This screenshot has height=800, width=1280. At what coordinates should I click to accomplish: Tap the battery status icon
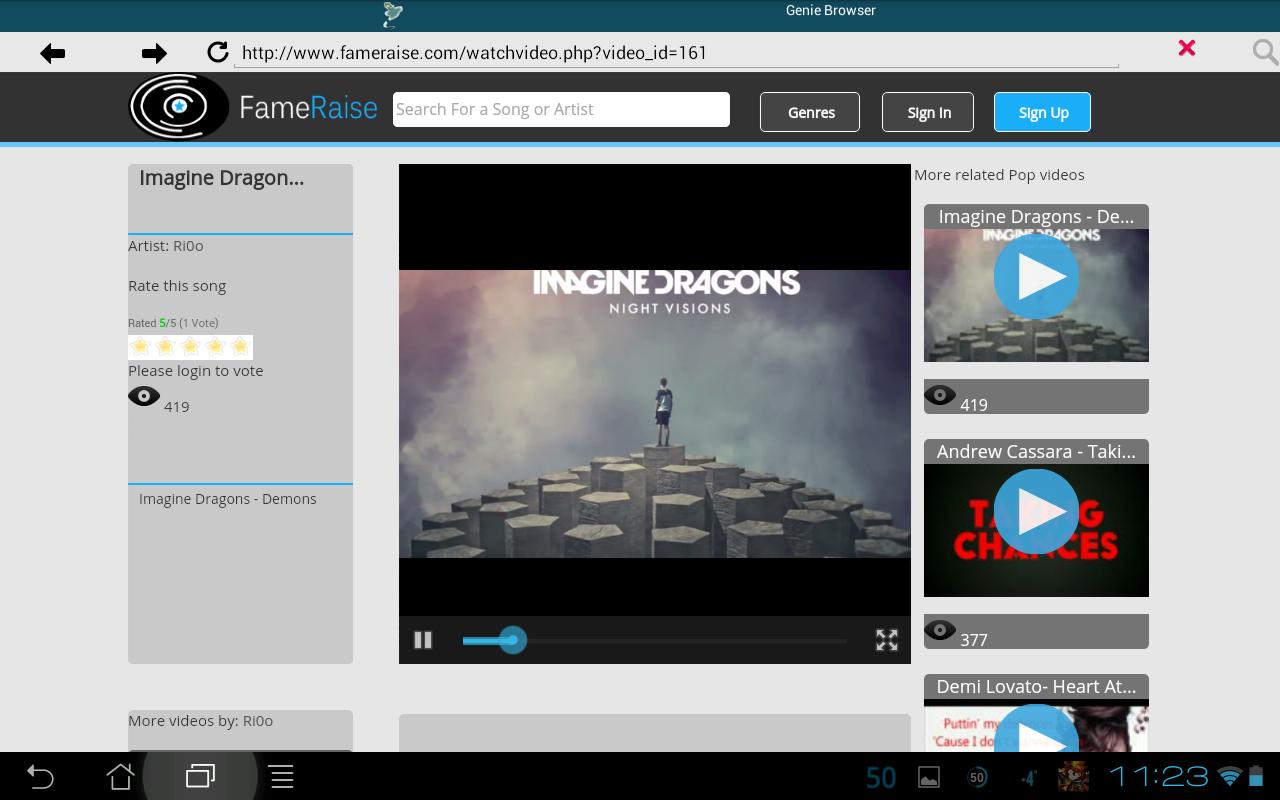click(1258, 776)
